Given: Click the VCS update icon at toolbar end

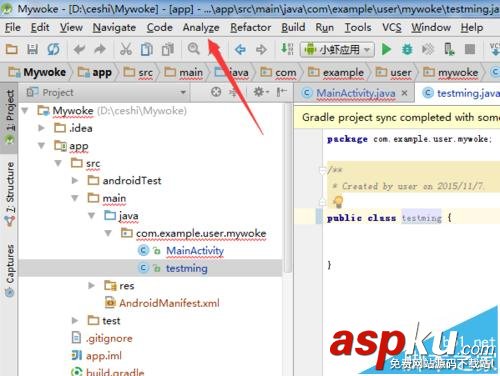Looking at the screenshot, I should (x=495, y=49).
